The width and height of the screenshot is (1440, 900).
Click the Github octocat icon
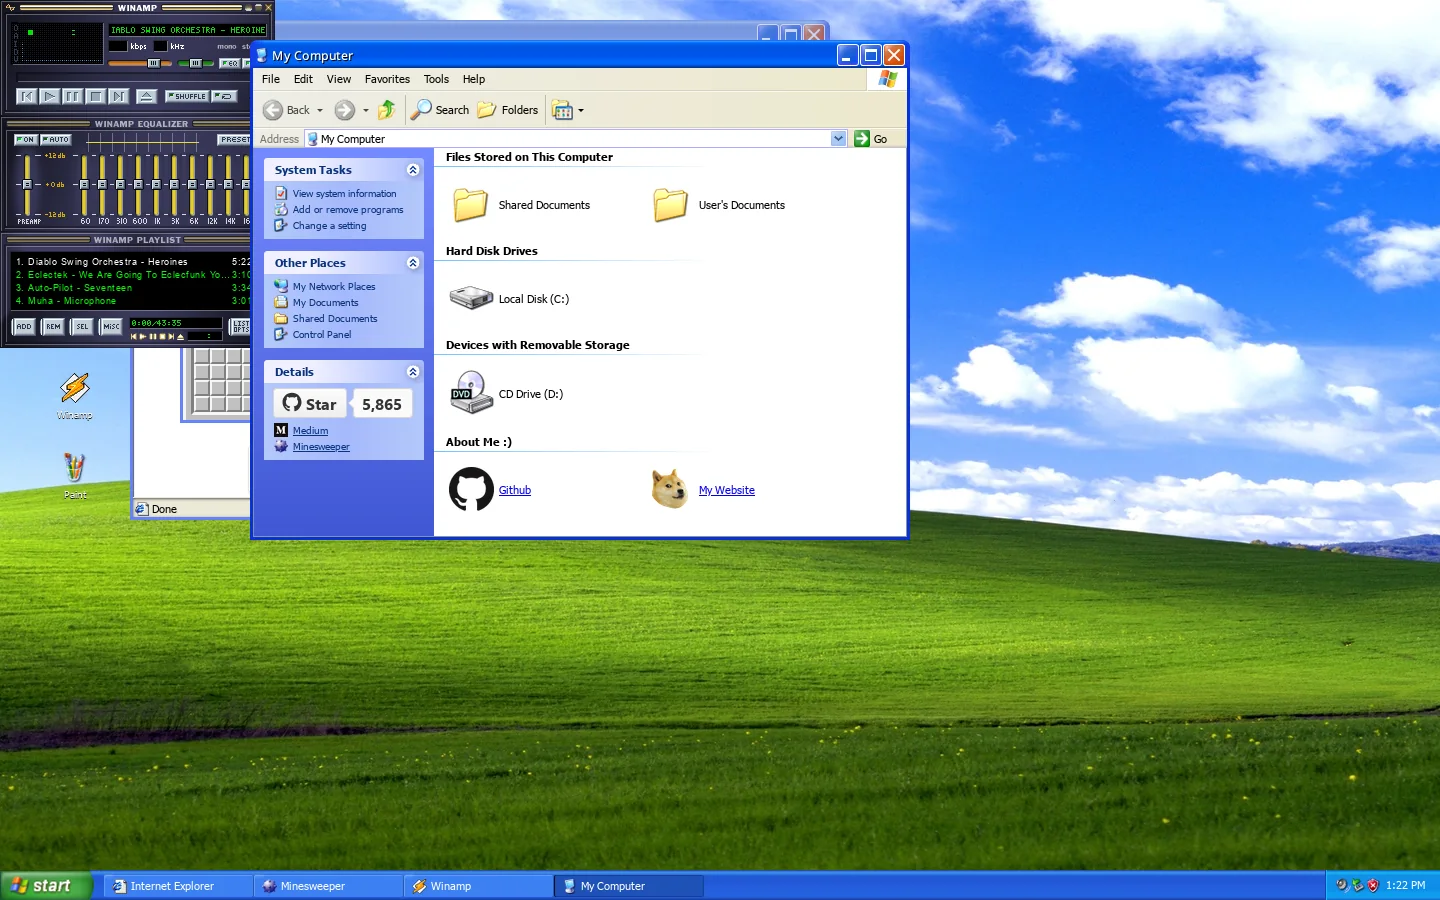(x=471, y=490)
